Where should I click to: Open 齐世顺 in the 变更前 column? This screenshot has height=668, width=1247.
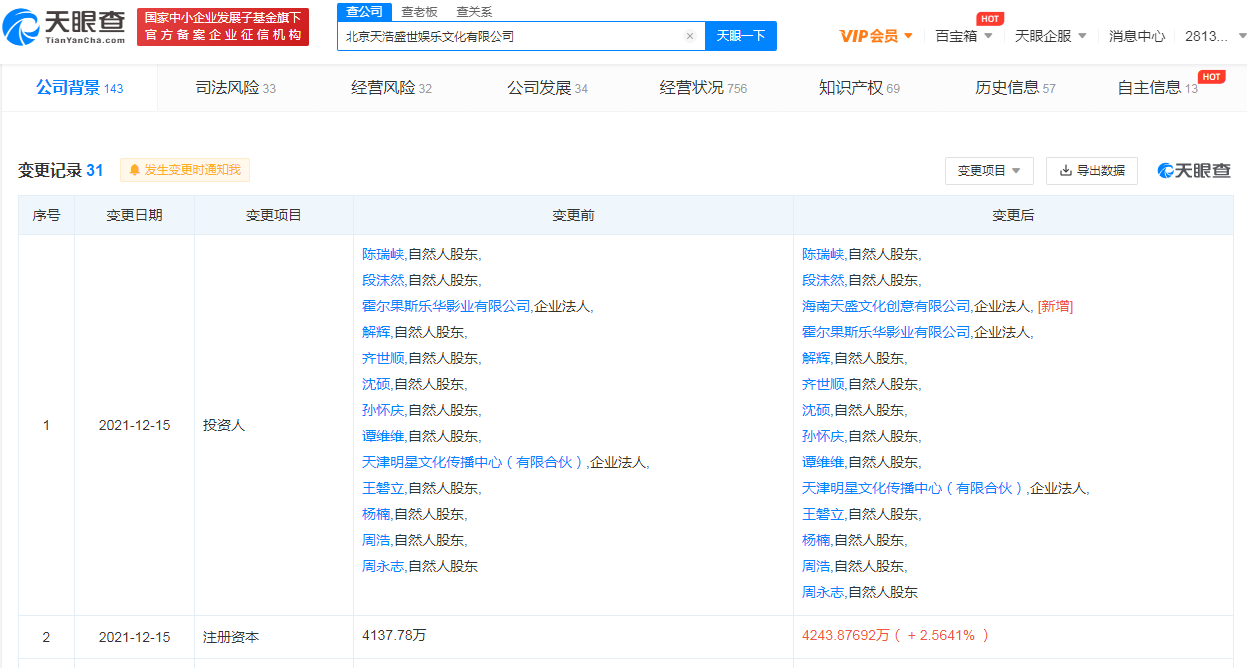coord(383,358)
